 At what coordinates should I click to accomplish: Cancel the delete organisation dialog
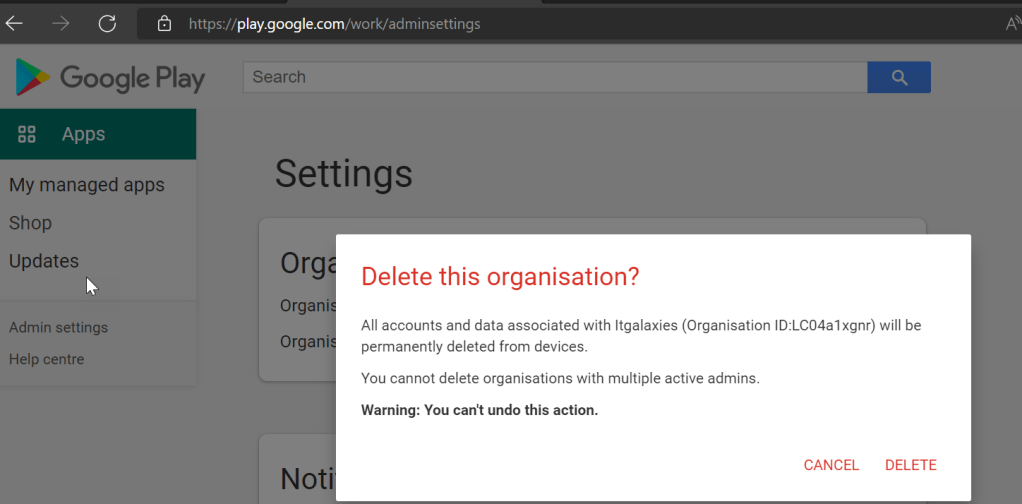click(831, 465)
